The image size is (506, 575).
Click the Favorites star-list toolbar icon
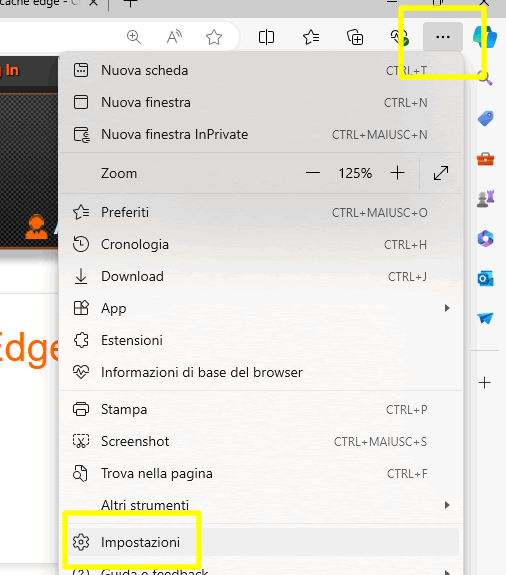coord(311,37)
